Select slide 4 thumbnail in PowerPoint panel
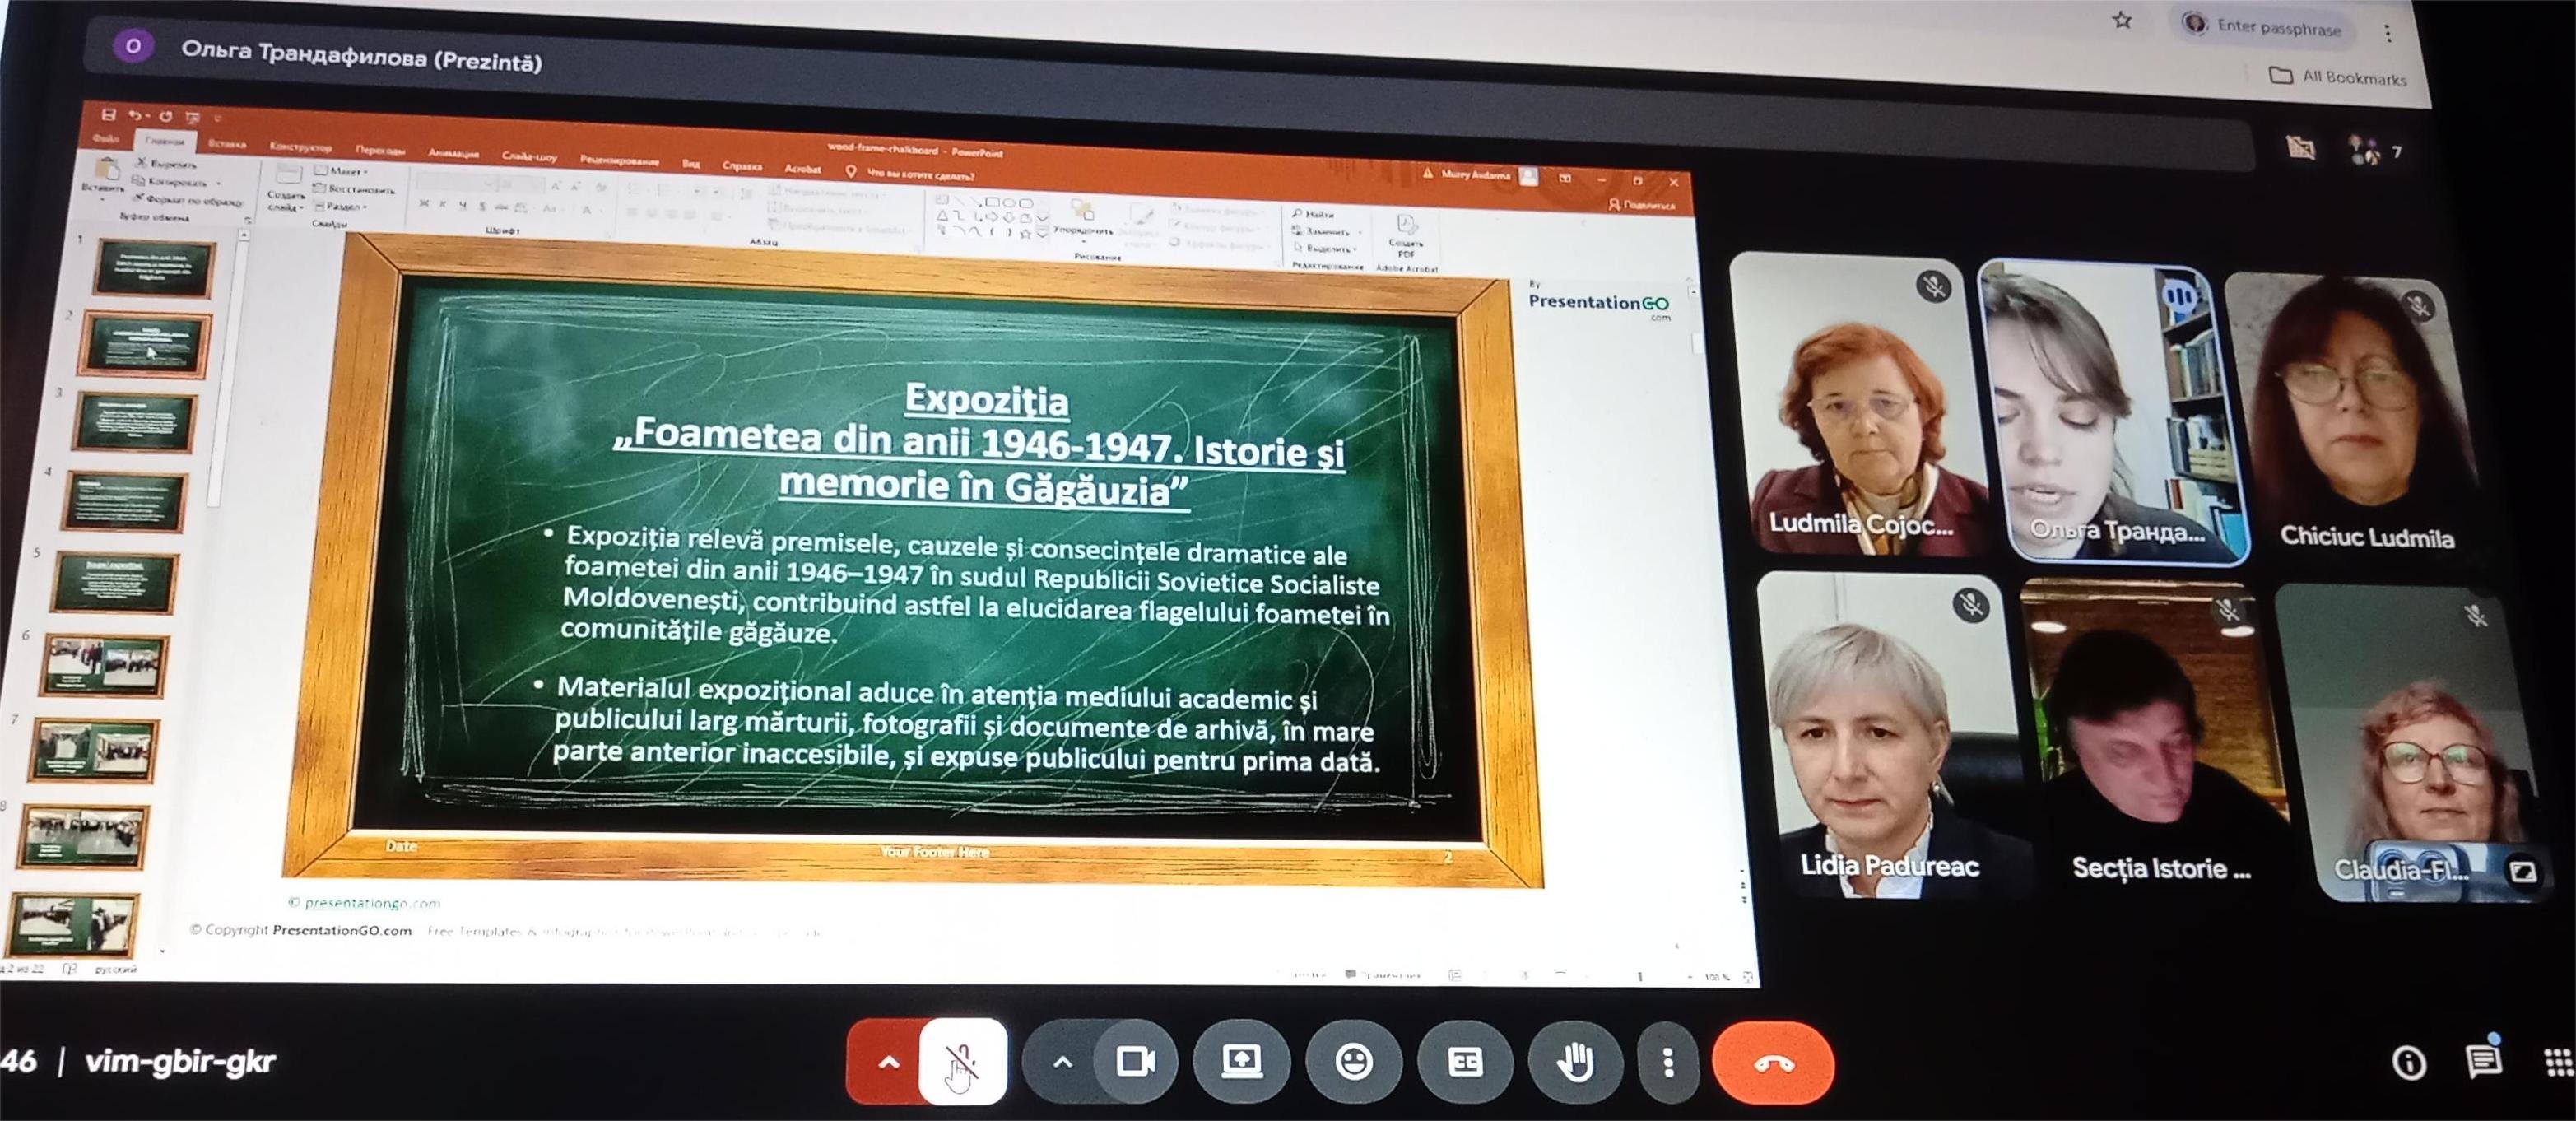2576x1121 pixels. (x=122, y=501)
